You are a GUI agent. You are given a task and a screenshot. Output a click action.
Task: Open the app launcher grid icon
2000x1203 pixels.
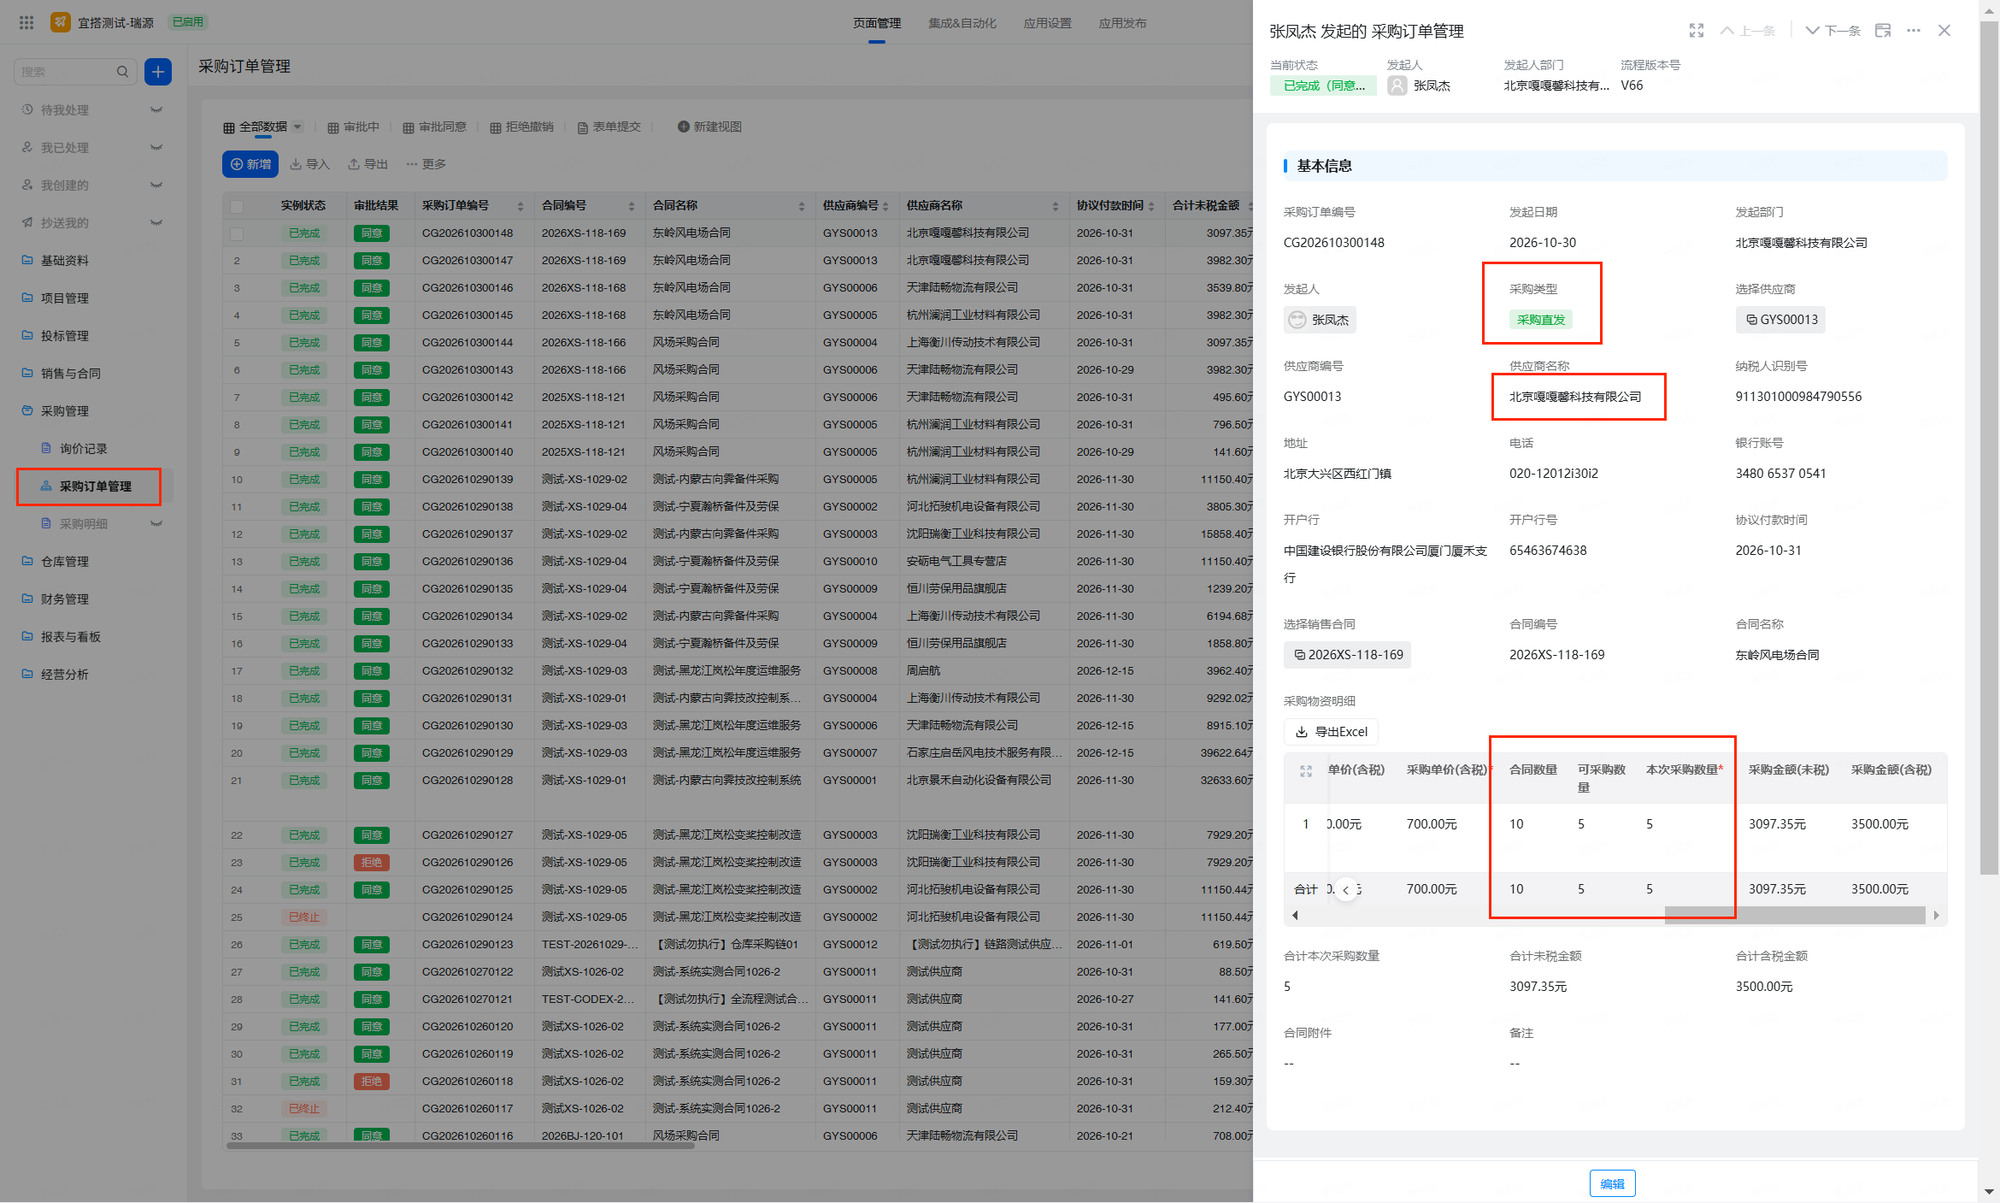click(x=27, y=22)
